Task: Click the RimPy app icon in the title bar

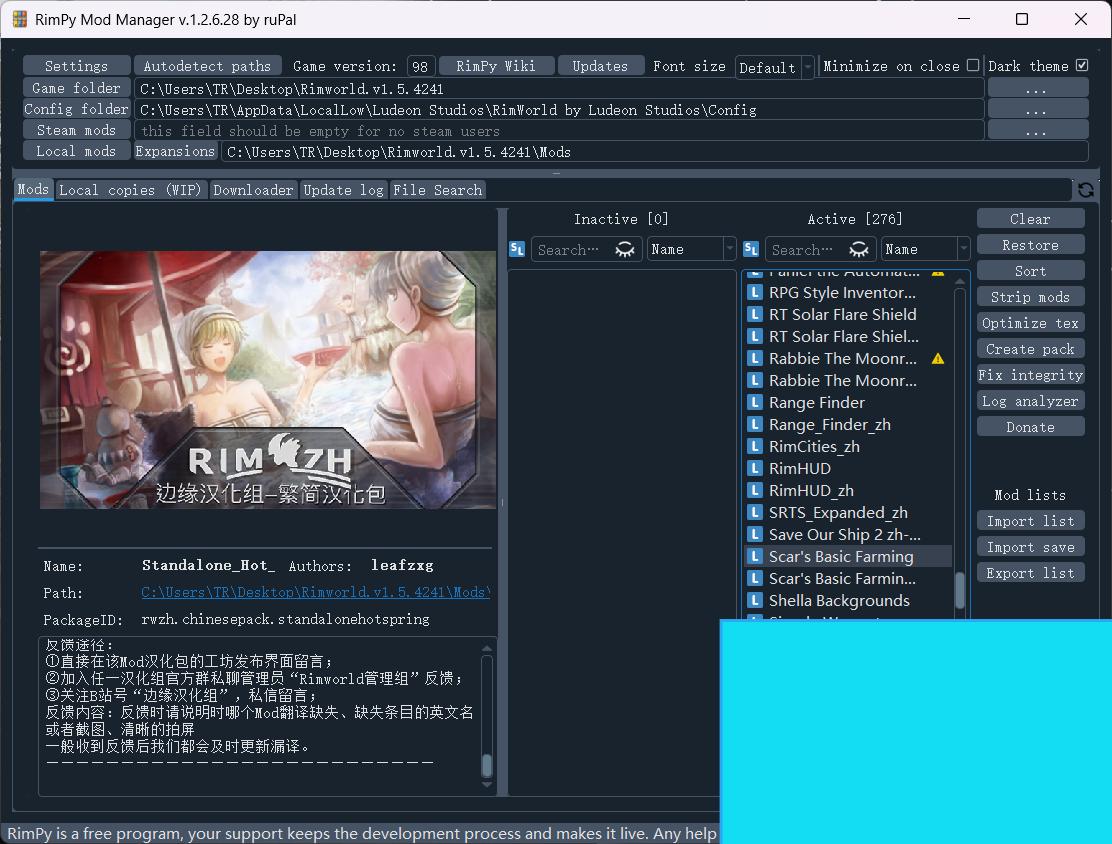Action: (20, 19)
